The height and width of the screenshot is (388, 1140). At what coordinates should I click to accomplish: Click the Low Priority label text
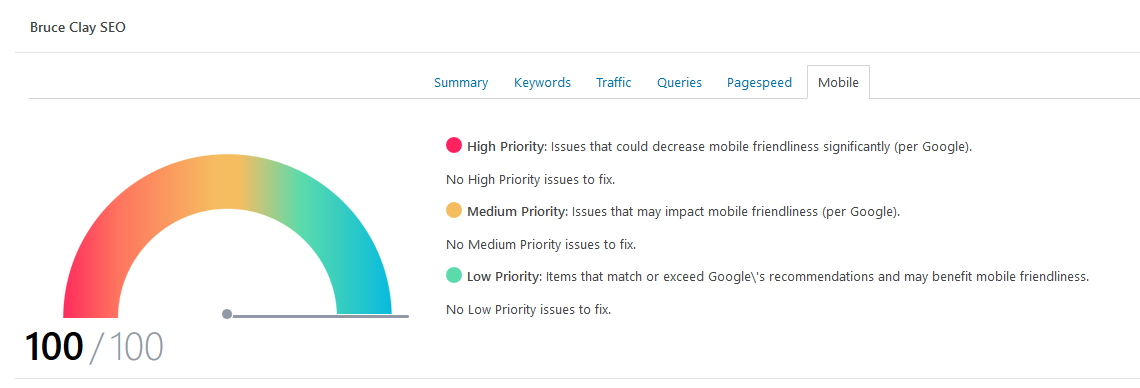click(x=505, y=277)
